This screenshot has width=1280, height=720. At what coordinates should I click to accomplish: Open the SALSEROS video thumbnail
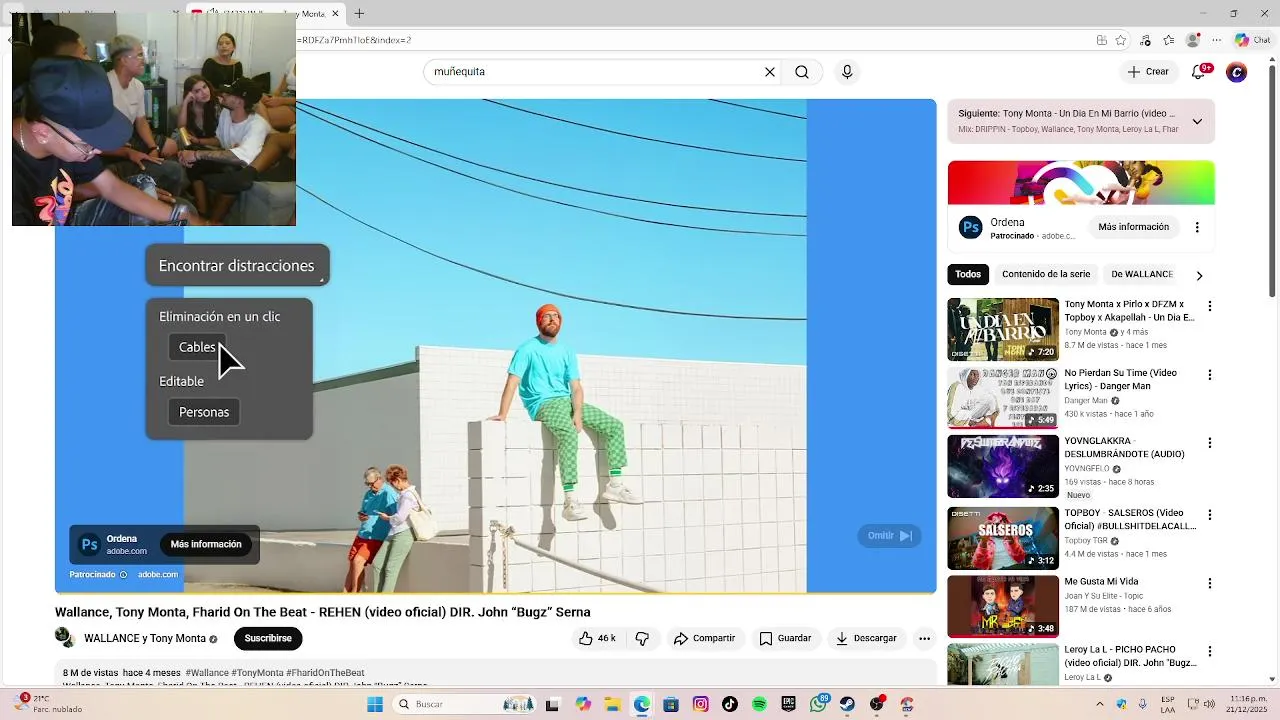click(x=1003, y=538)
